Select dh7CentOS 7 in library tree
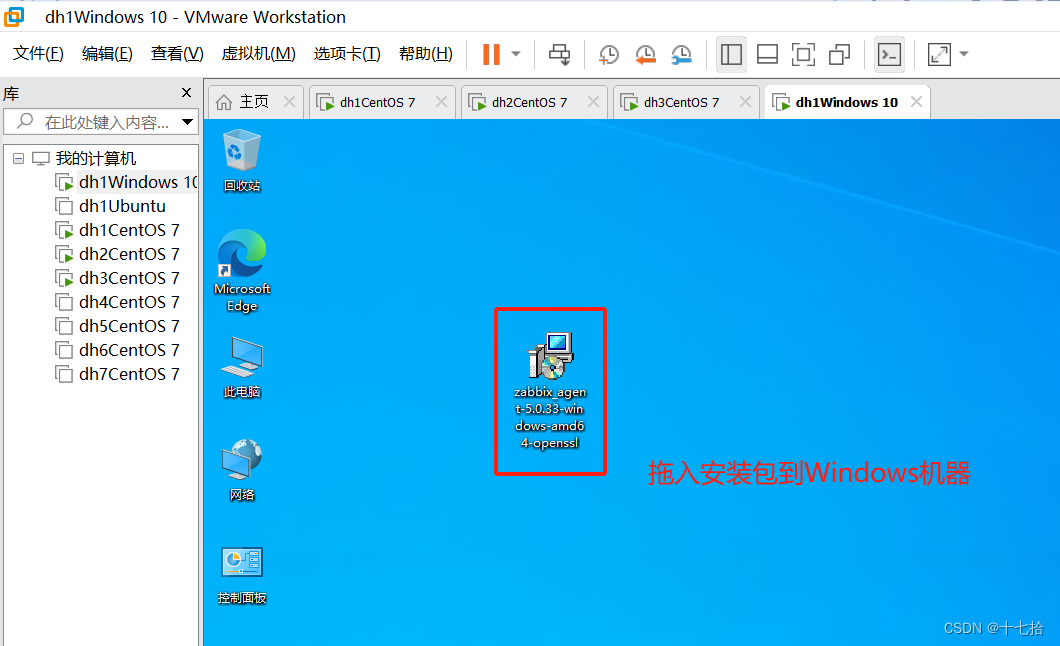This screenshot has height=646, width=1060. coord(129,374)
